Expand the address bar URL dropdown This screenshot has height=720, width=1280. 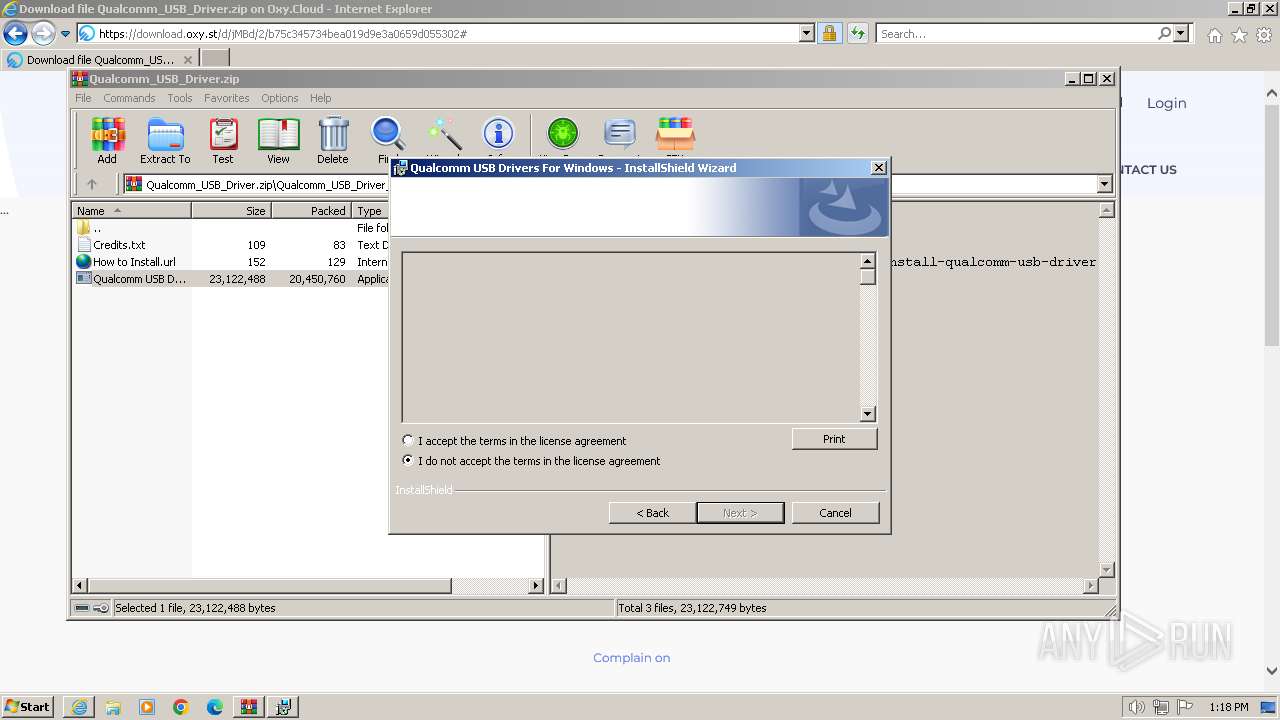click(807, 34)
